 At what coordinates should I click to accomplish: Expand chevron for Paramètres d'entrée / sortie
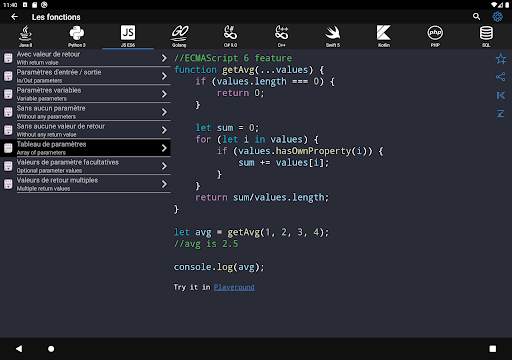pyautogui.click(x=164, y=76)
